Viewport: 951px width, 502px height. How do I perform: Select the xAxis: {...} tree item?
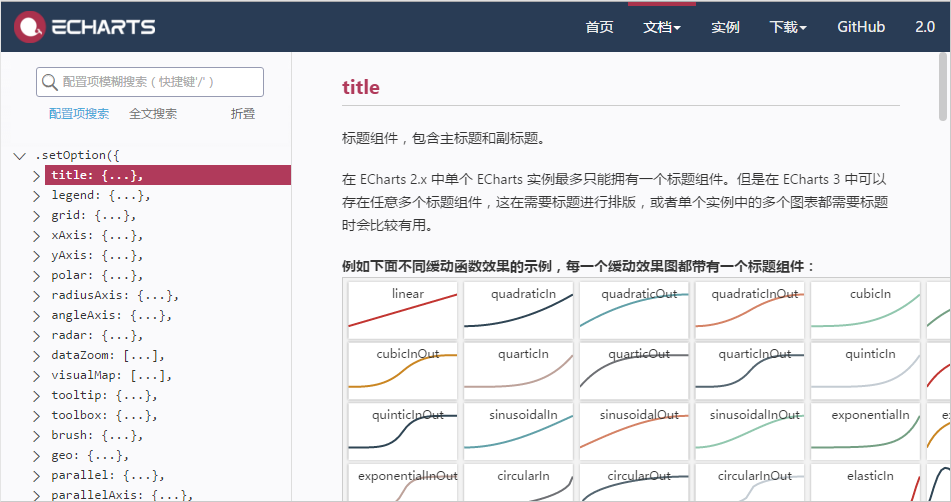pyautogui.click(x=97, y=235)
